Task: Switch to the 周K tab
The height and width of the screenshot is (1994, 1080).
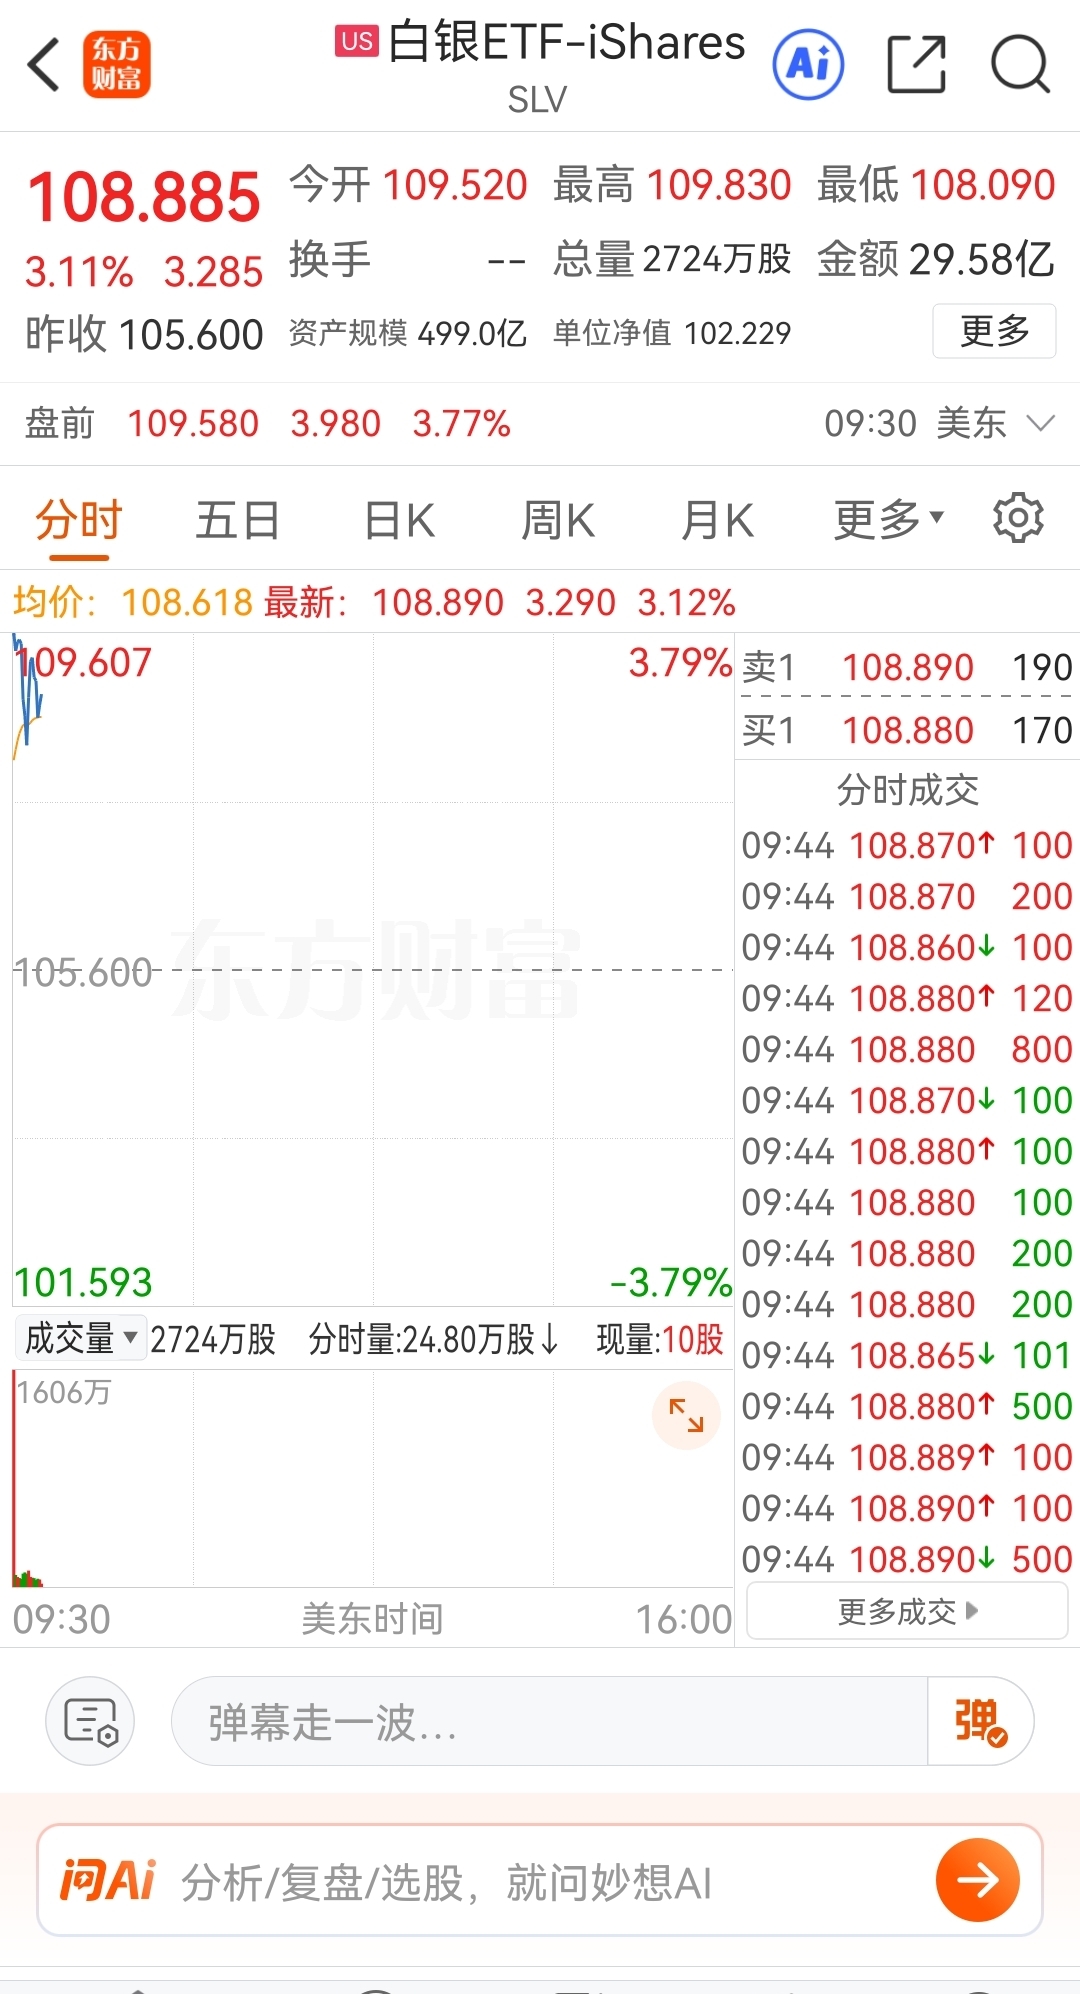Action: click(x=558, y=520)
